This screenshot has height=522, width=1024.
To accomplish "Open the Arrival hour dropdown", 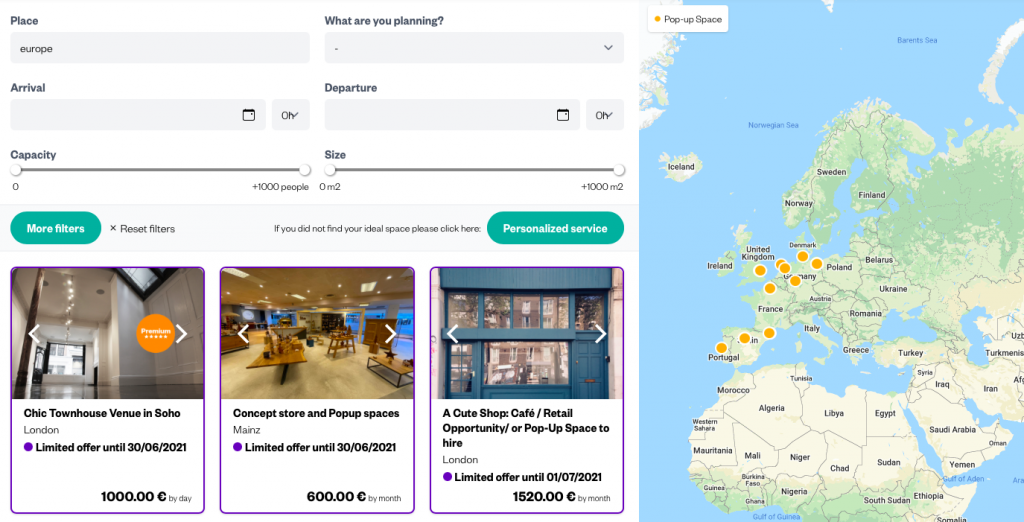I will (x=290, y=115).
